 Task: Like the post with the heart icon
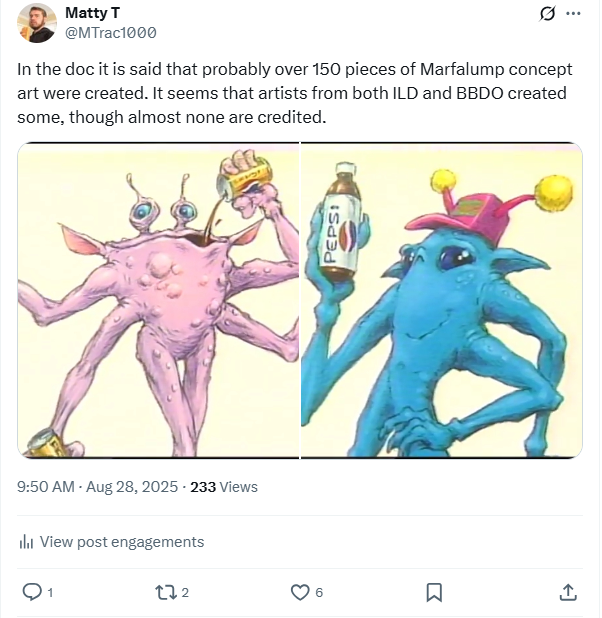click(299, 592)
